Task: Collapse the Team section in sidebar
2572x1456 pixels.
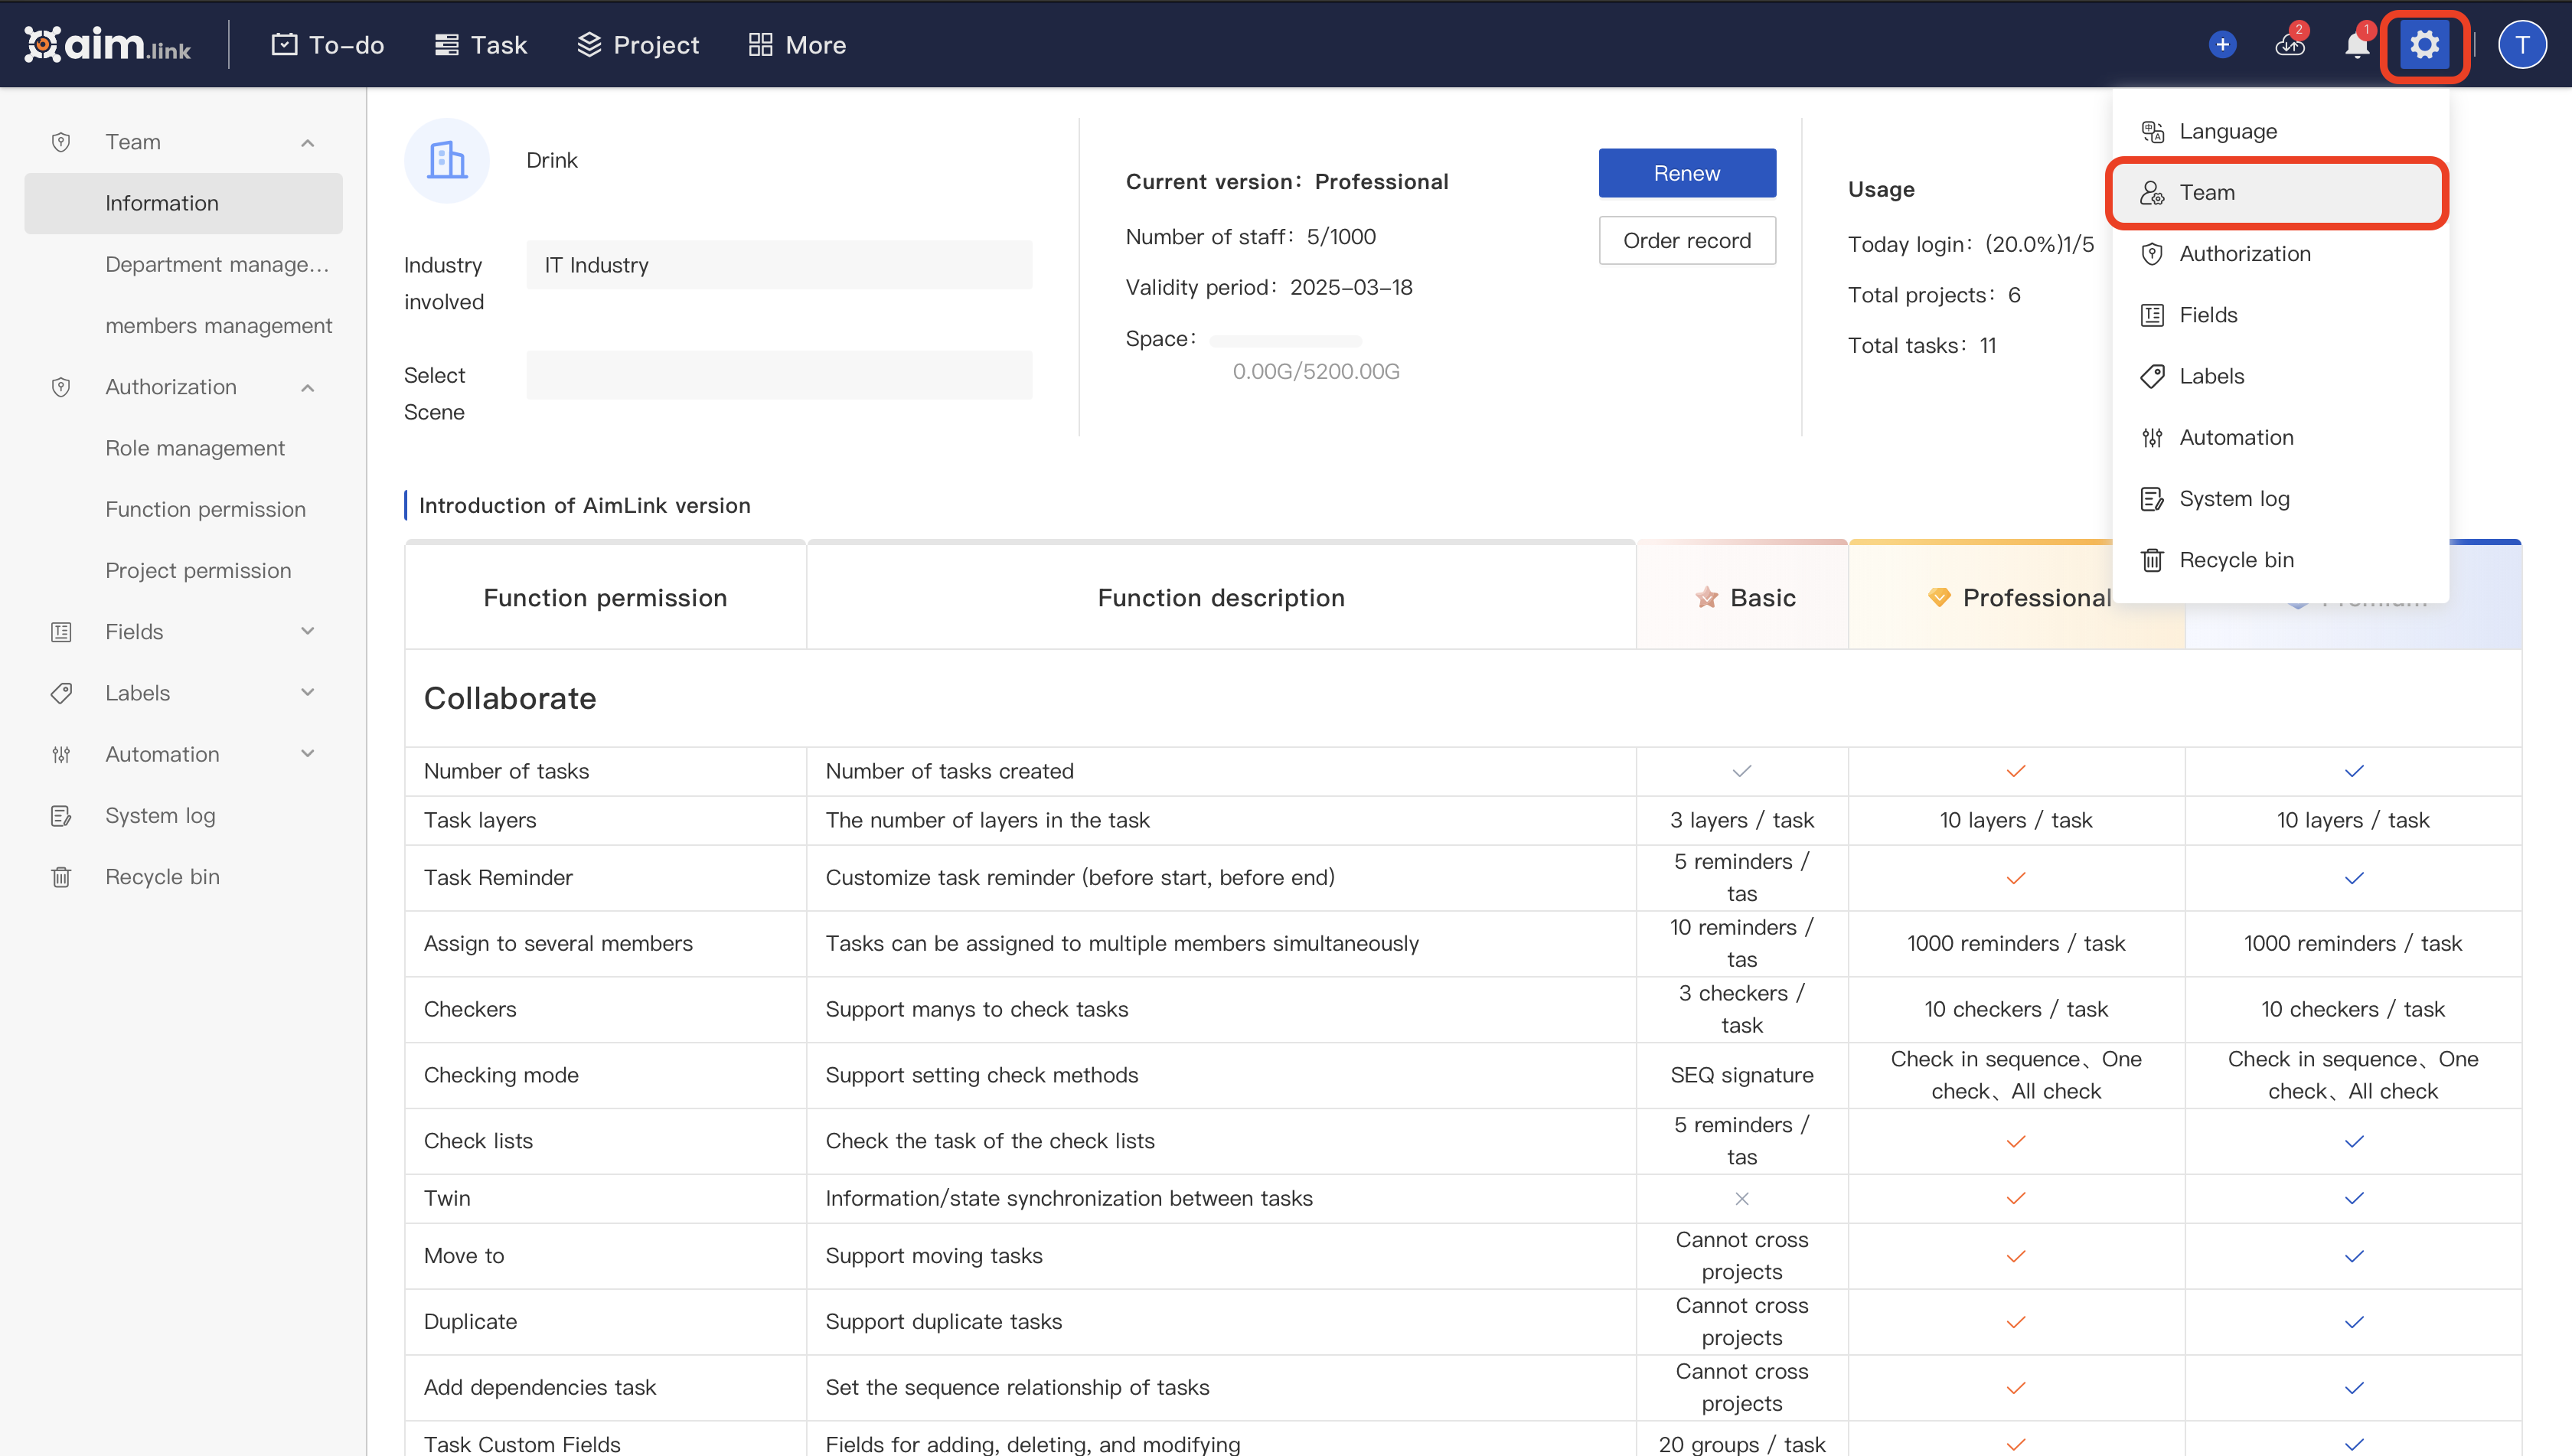Action: (307, 141)
